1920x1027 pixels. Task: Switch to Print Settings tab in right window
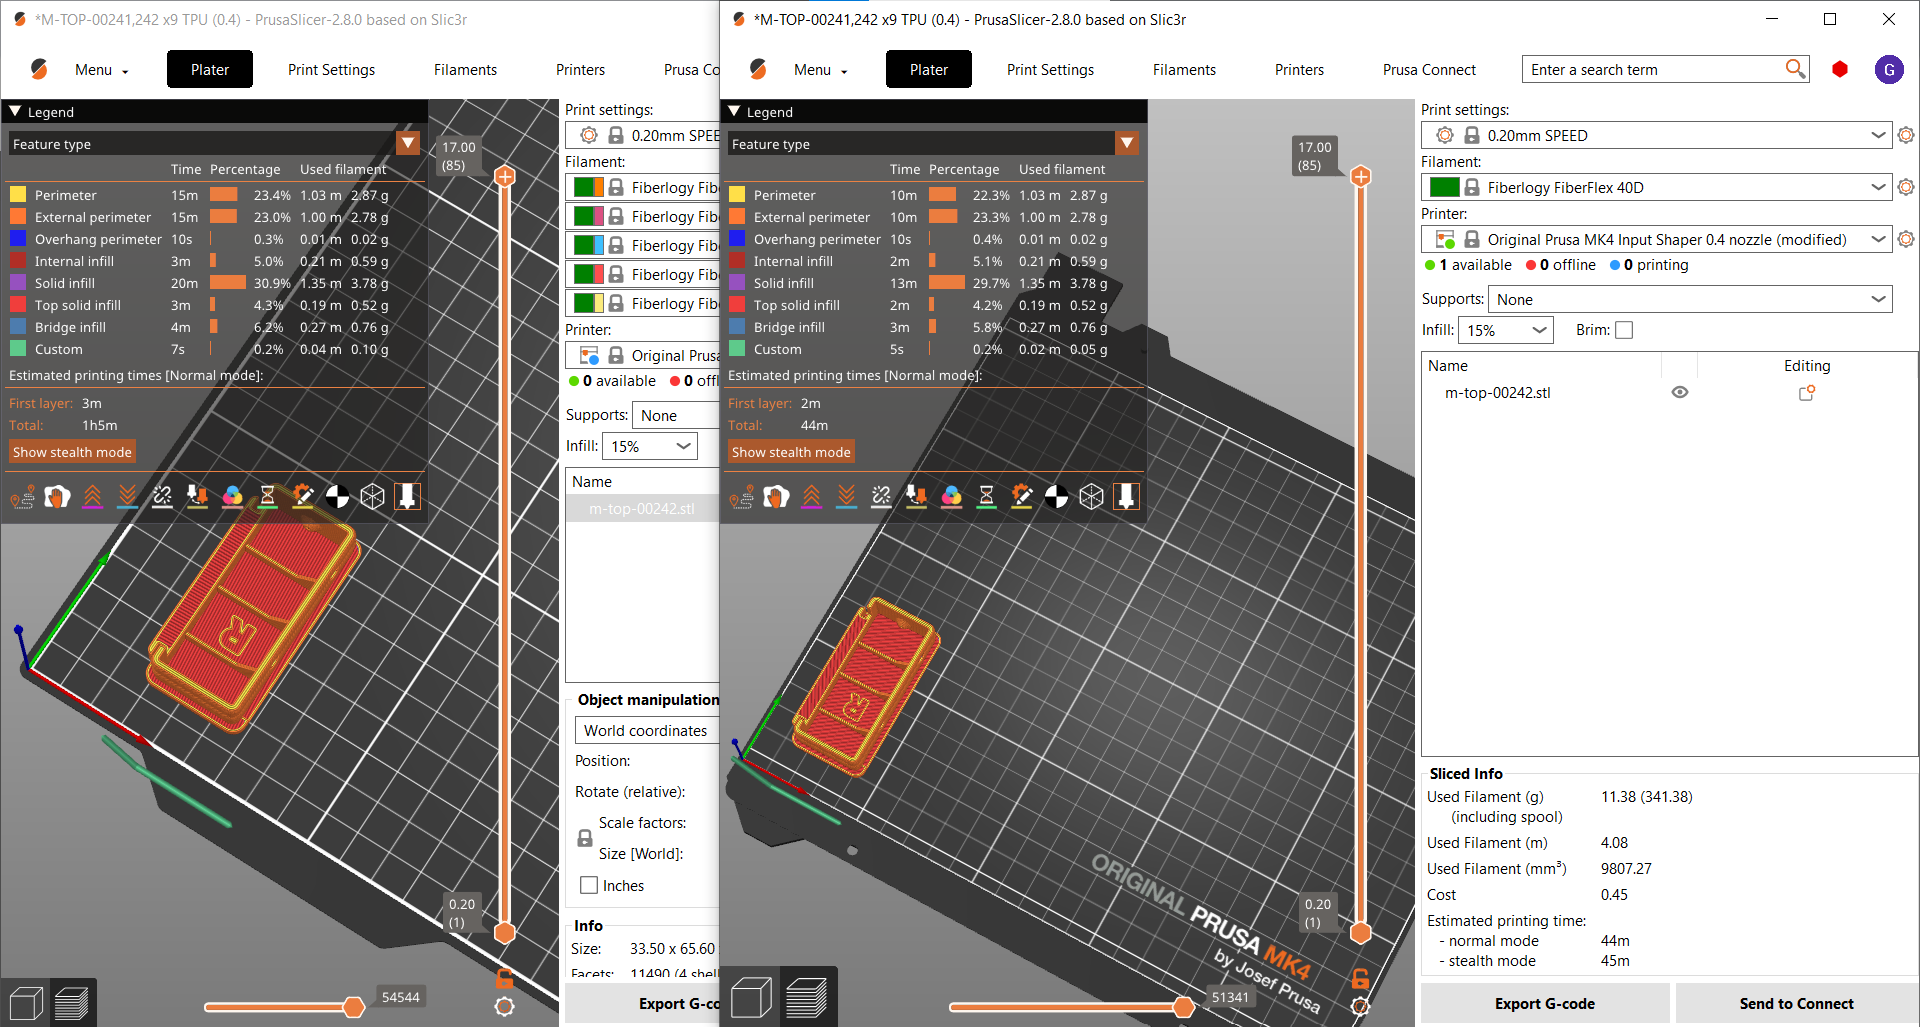pos(1050,69)
